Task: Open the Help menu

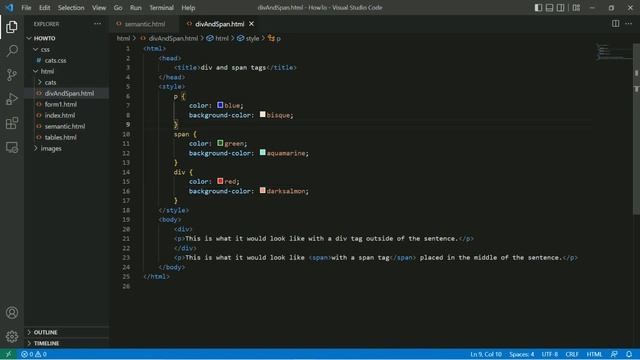Action: click(x=188, y=8)
